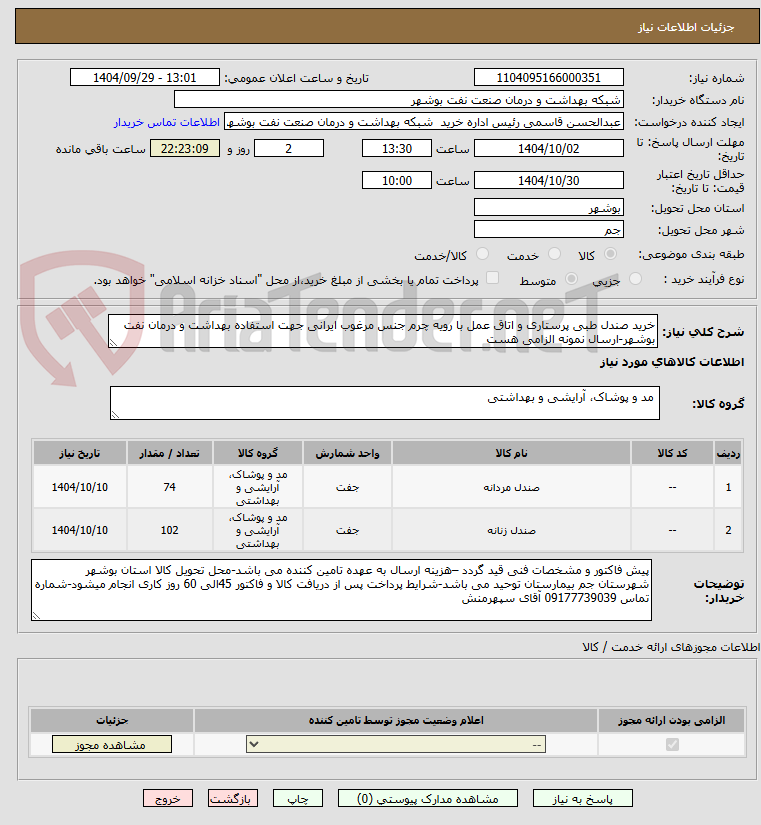Select the صندل مردانه item cell
Viewport: 761px width, 825px height.
[x=511, y=487]
